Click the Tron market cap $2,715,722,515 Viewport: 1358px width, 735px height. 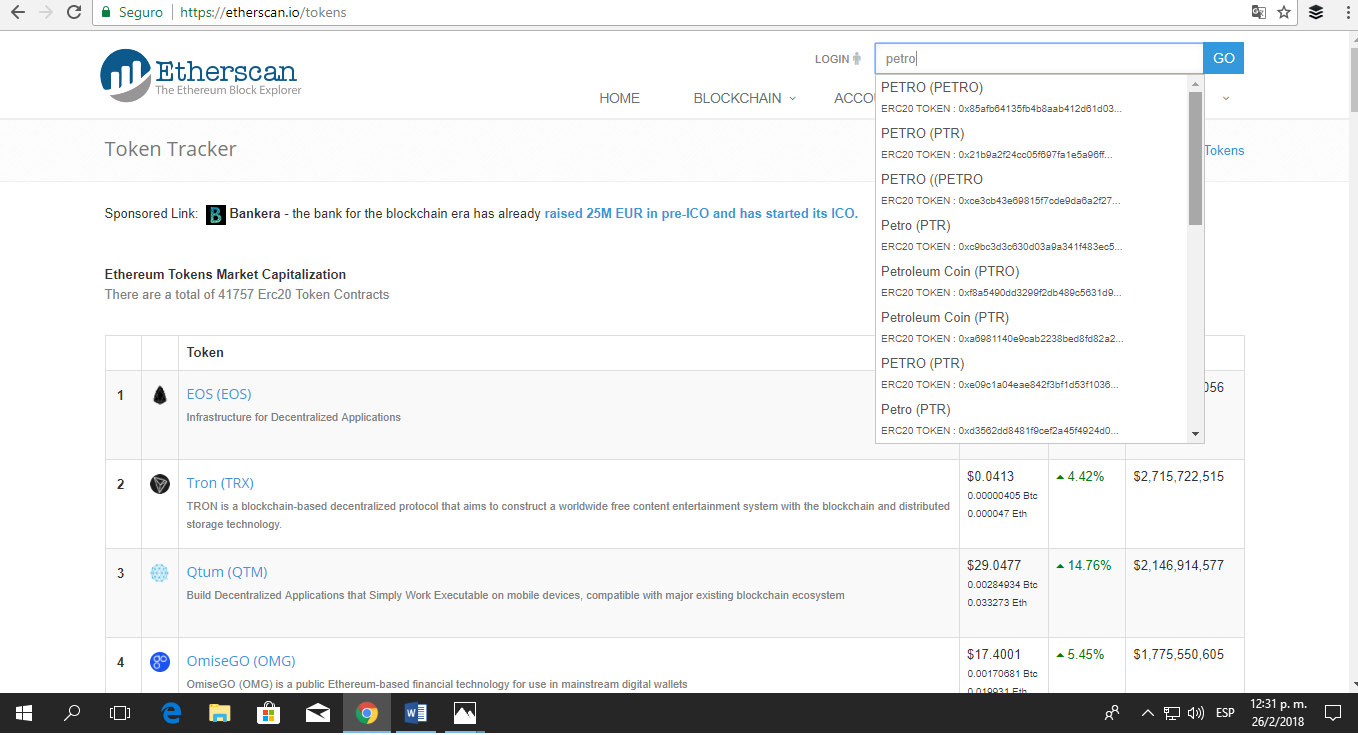[x=1178, y=477]
